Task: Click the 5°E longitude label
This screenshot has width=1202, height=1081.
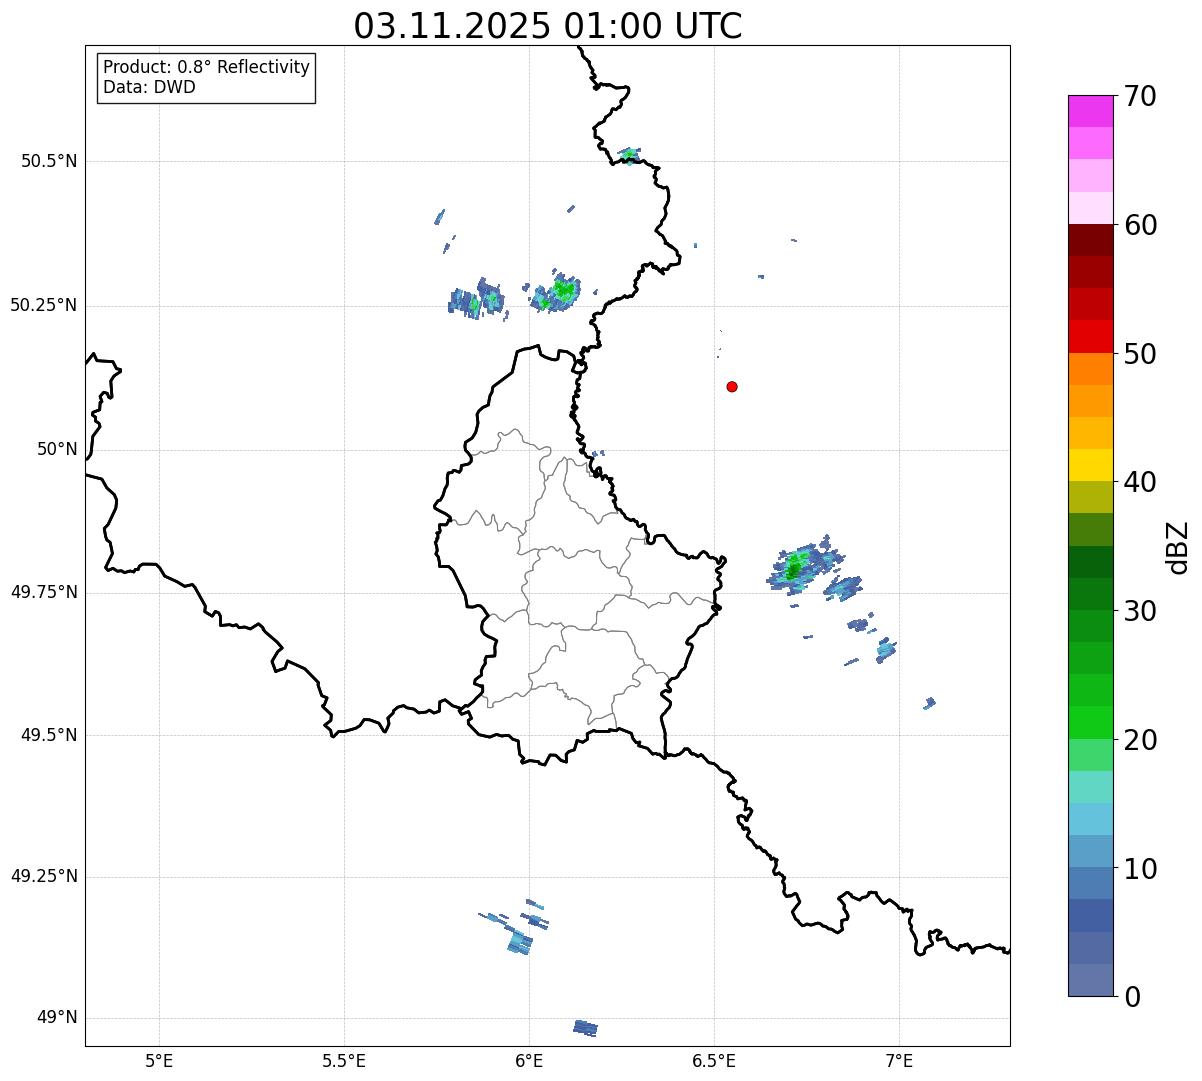Action: click(159, 1060)
